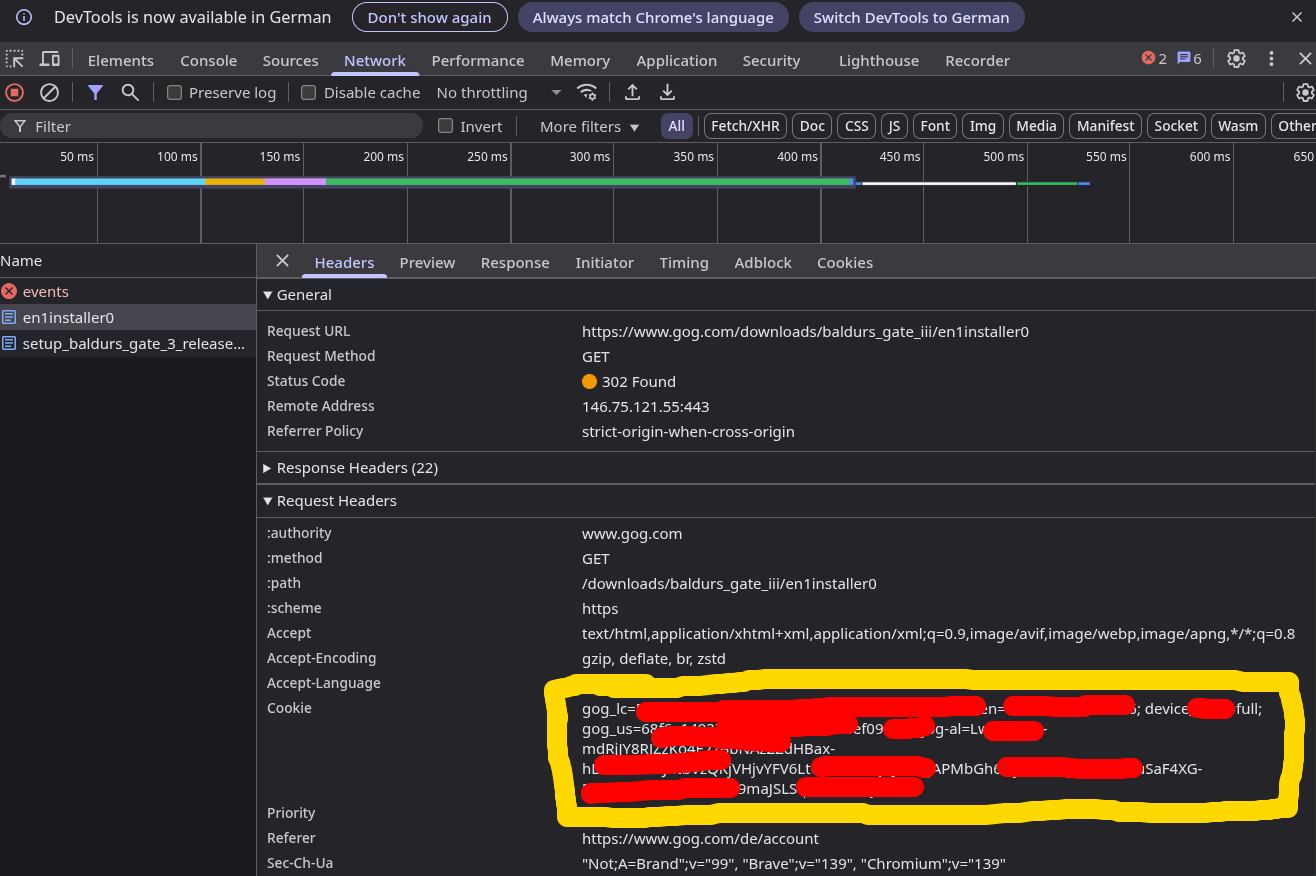The width and height of the screenshot is (1316, 876).
Task: Filter by Font requests
Action: coord(935,126)
